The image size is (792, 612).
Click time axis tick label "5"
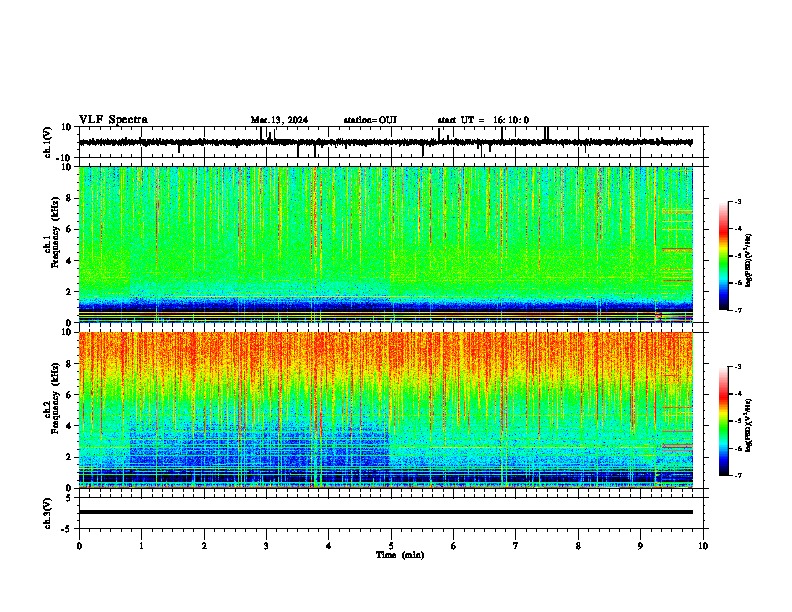[391, 546]
